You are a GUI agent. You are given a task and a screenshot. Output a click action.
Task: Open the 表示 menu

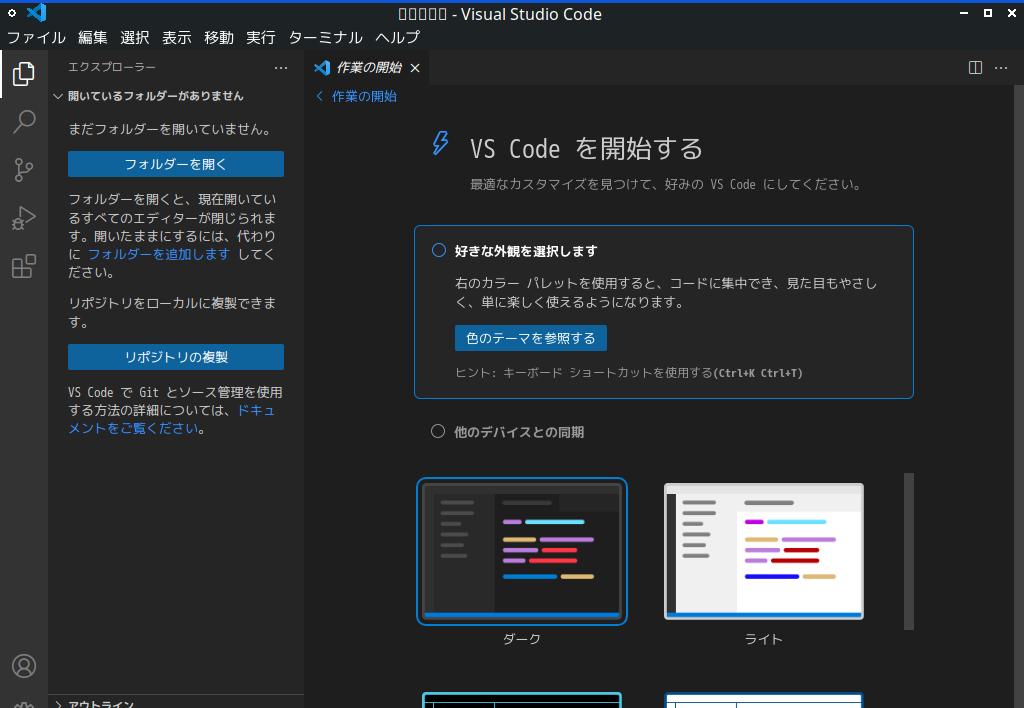tap(177, 37)
